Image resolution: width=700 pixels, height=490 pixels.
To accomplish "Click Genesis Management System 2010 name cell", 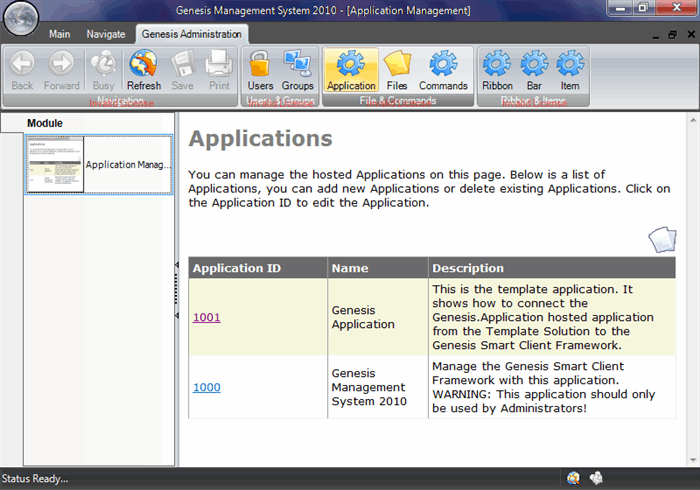I will click(378, 387).
